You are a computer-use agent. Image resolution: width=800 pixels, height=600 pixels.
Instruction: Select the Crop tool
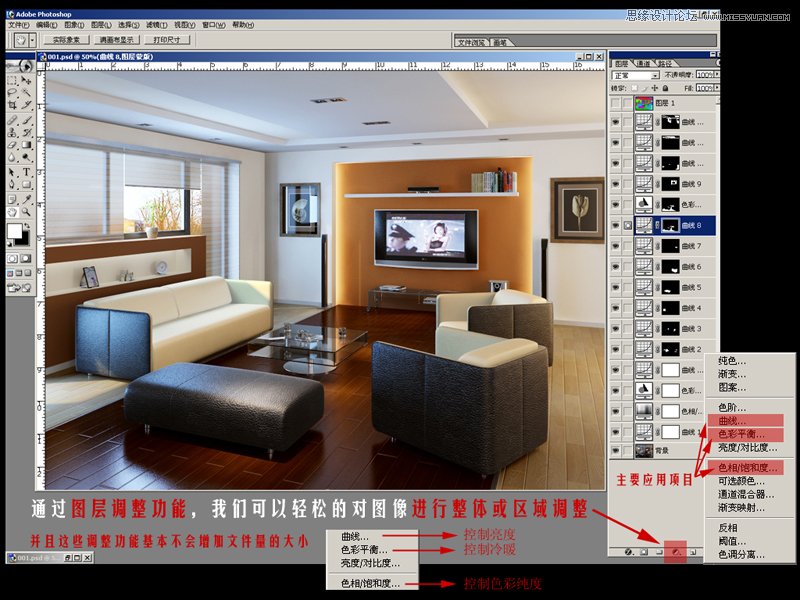12,105
